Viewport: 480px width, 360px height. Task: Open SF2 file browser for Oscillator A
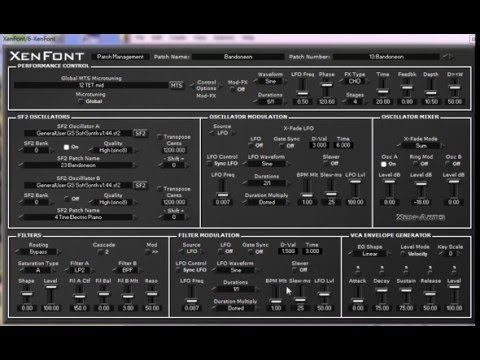[x=140, y=133]
